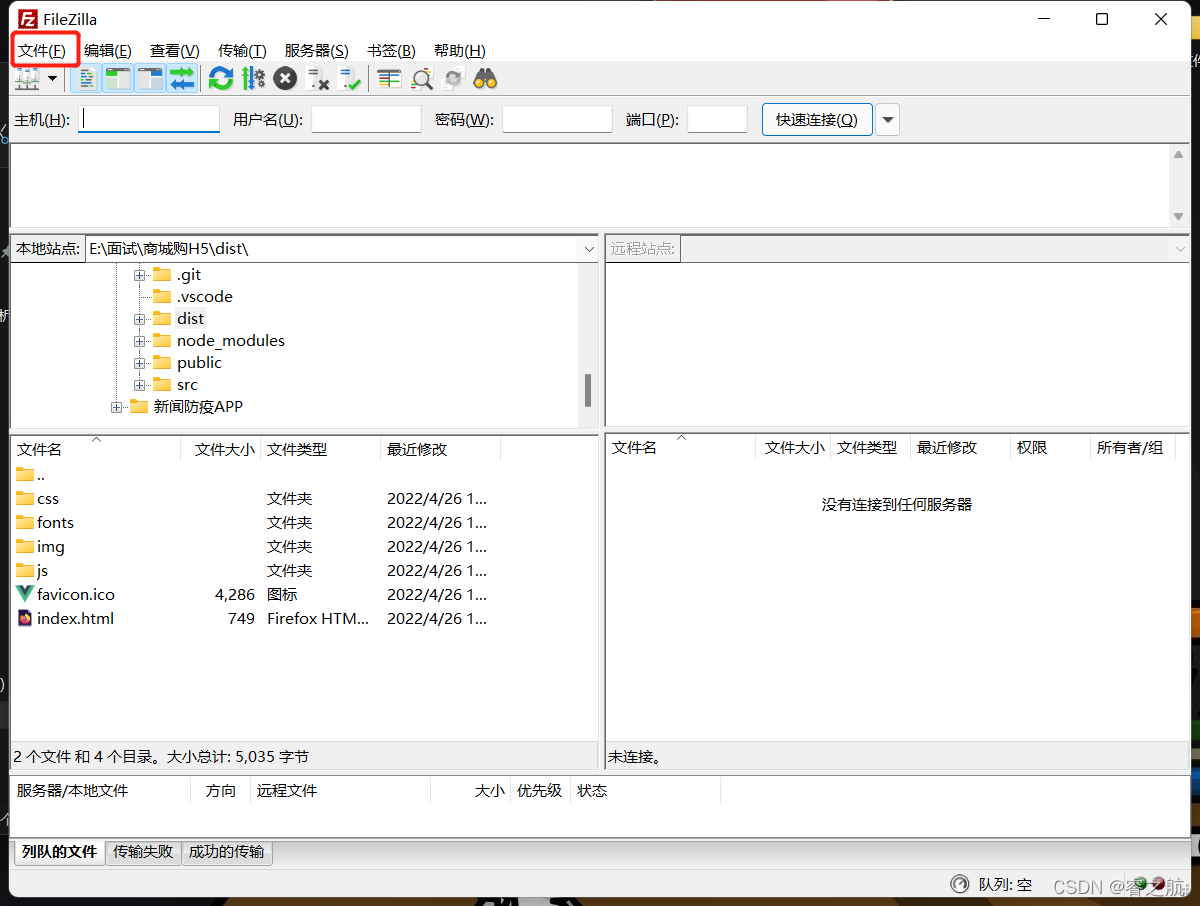Toggle synchronized browsing
The height and width of the screenshot is (906, 1200).
[453, 79]
